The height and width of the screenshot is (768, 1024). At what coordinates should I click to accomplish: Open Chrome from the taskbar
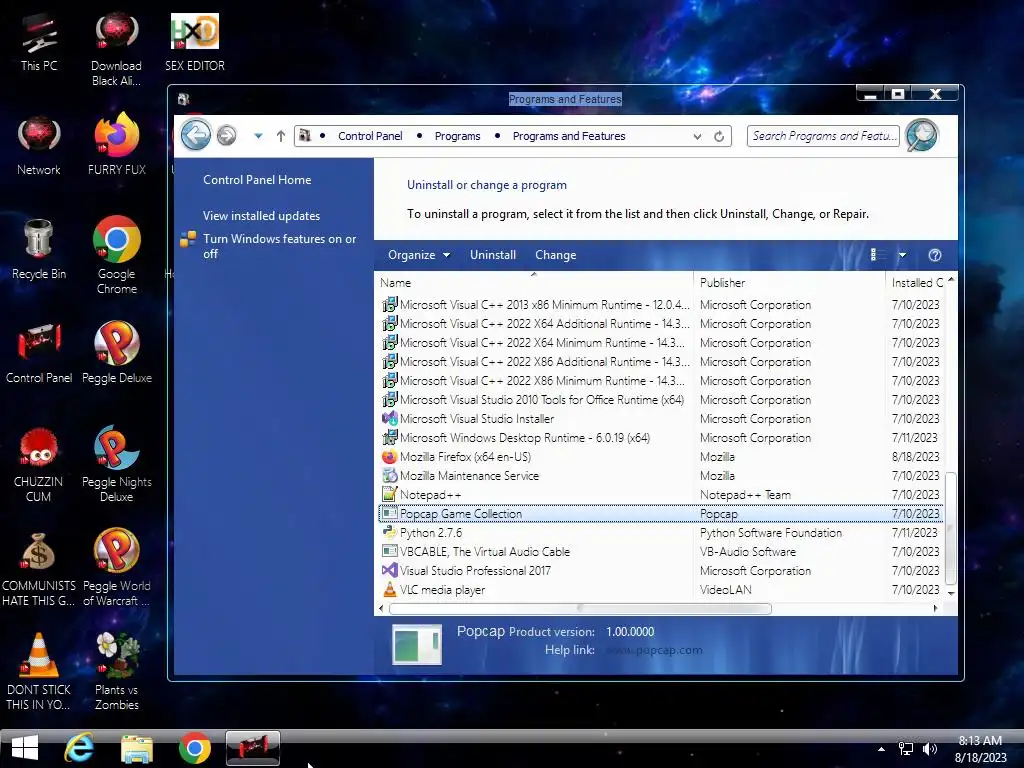tap(195, 748)
